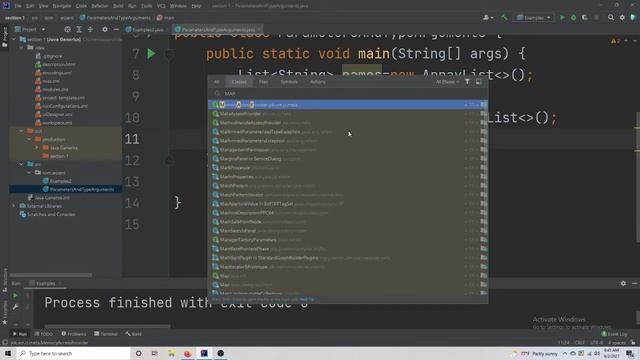Open the Windows Start menu
640x360 pixels.
pyautogui.click(x=8, y=353)
